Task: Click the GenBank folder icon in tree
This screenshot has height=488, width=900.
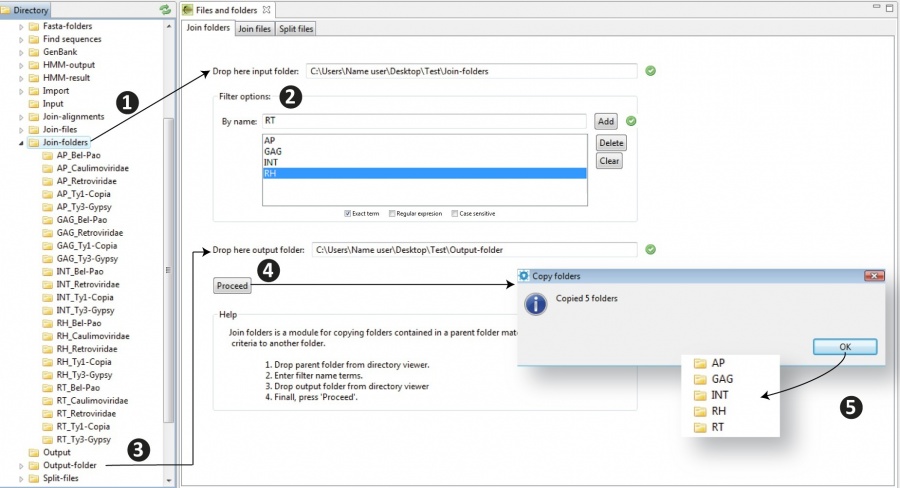Action: 34,52
